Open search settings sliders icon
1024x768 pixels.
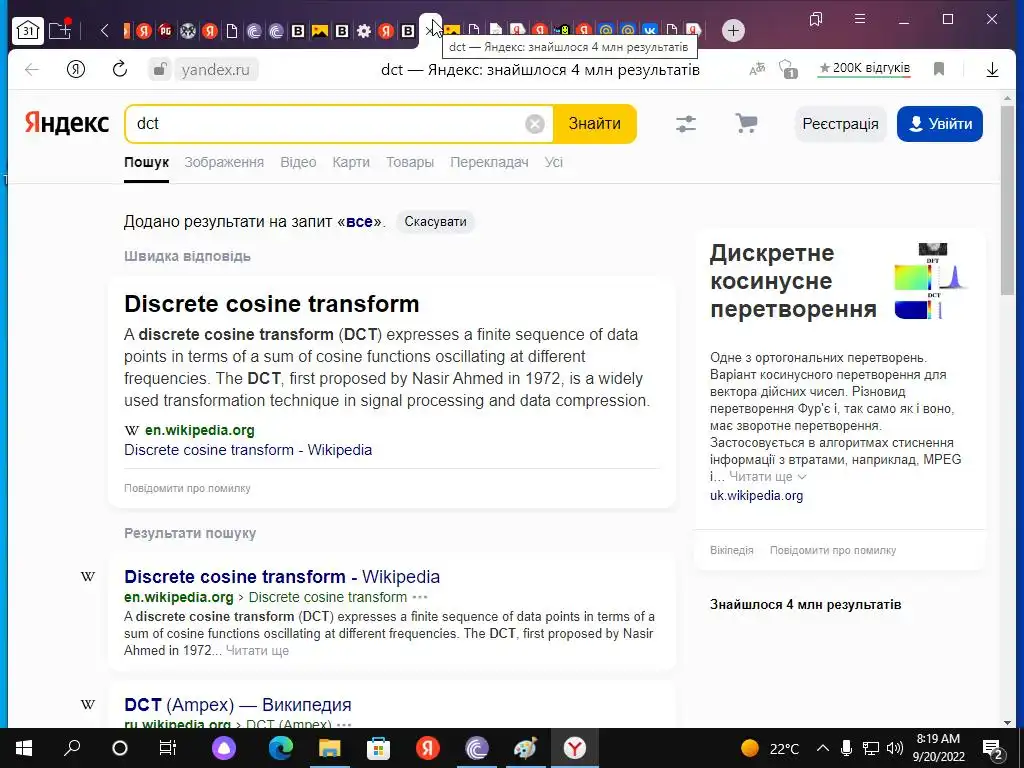(686, 123)
